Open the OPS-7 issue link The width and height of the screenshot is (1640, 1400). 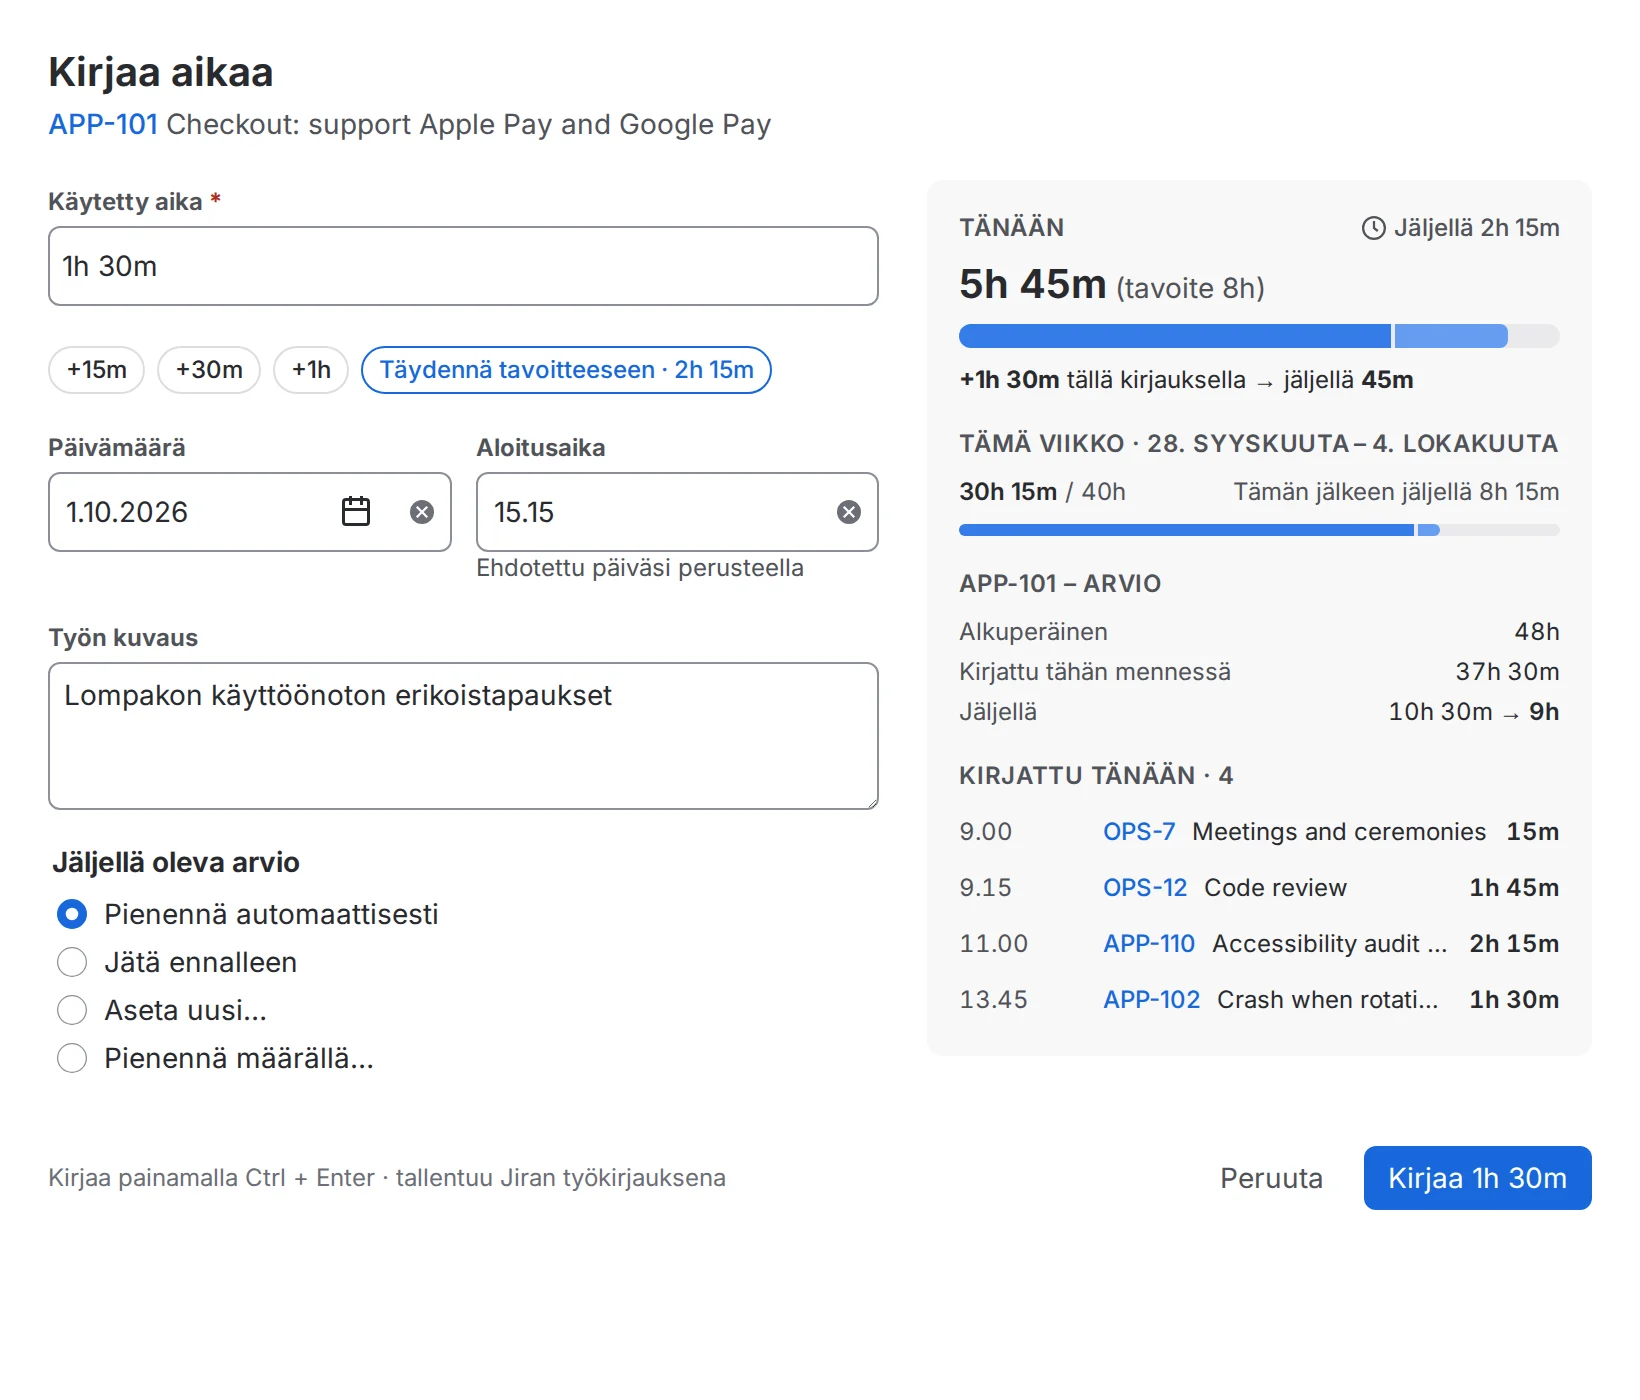(x=1139, y=832)
